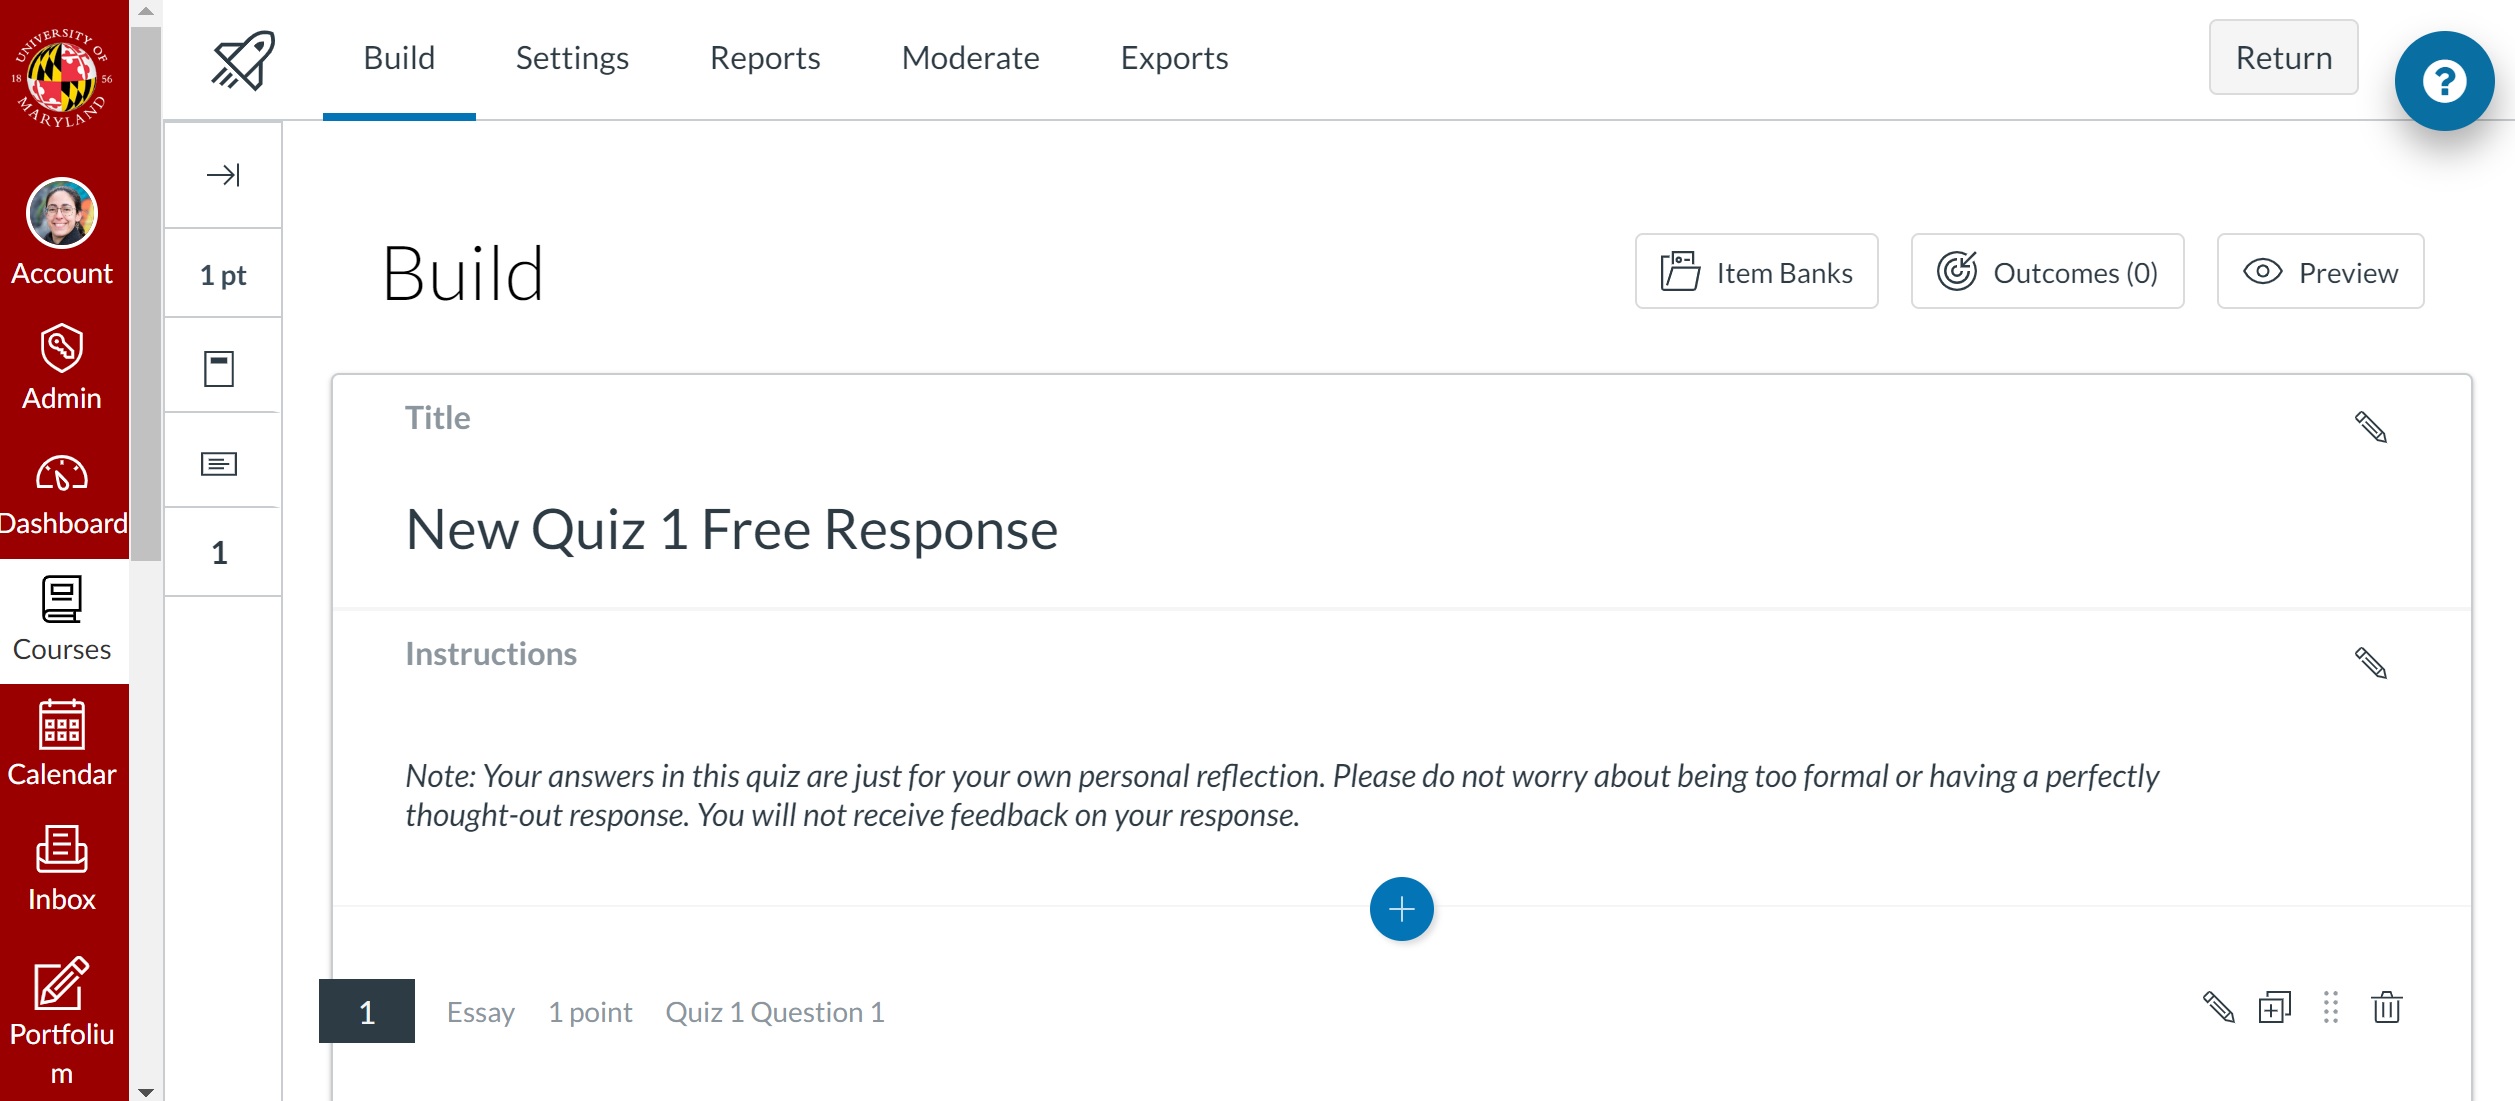Screen dimensions: 2515x1101
Task: Jump to instructions section in navigator
Action: (x=219, y=464)
